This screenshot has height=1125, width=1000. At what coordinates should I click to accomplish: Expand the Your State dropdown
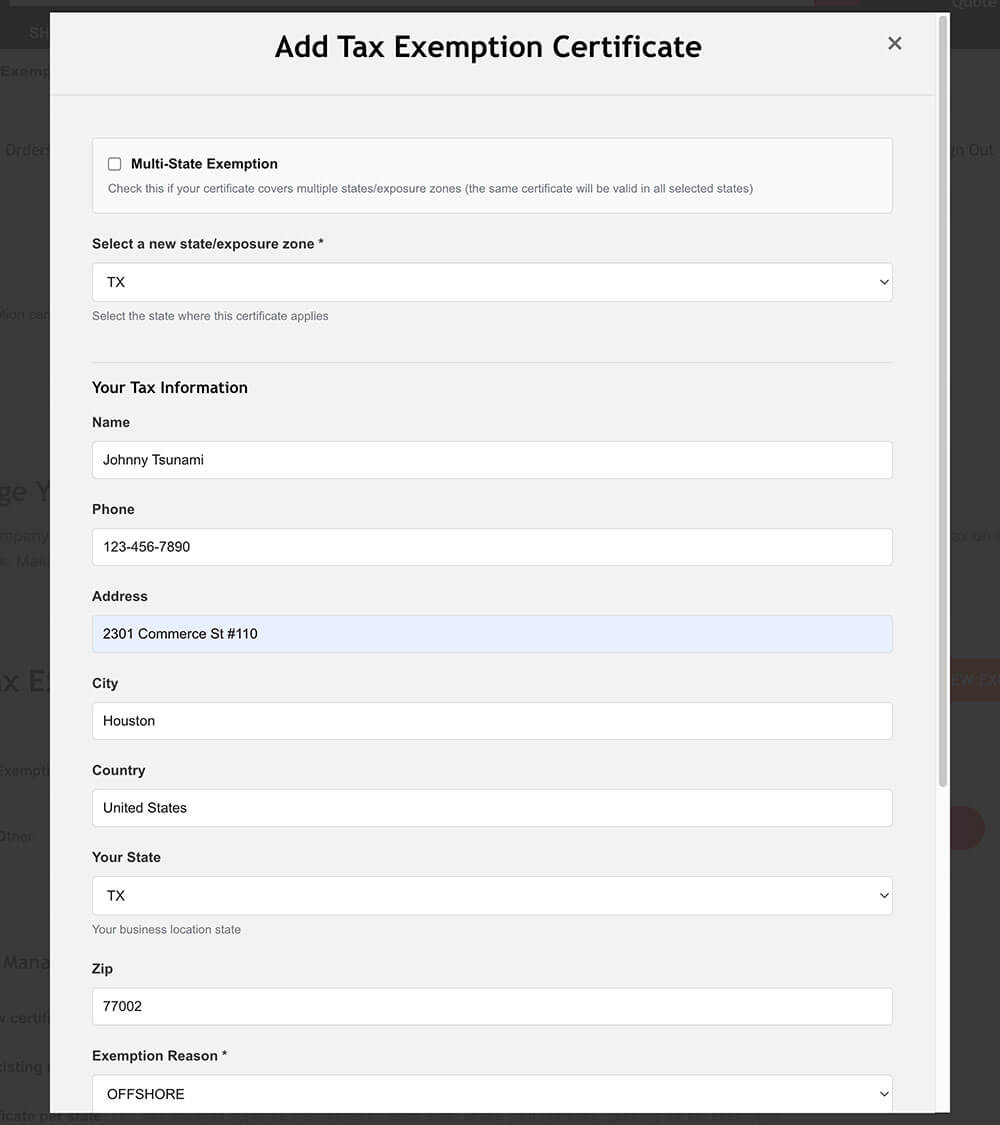pyautogui.click(x=491, y=895)
